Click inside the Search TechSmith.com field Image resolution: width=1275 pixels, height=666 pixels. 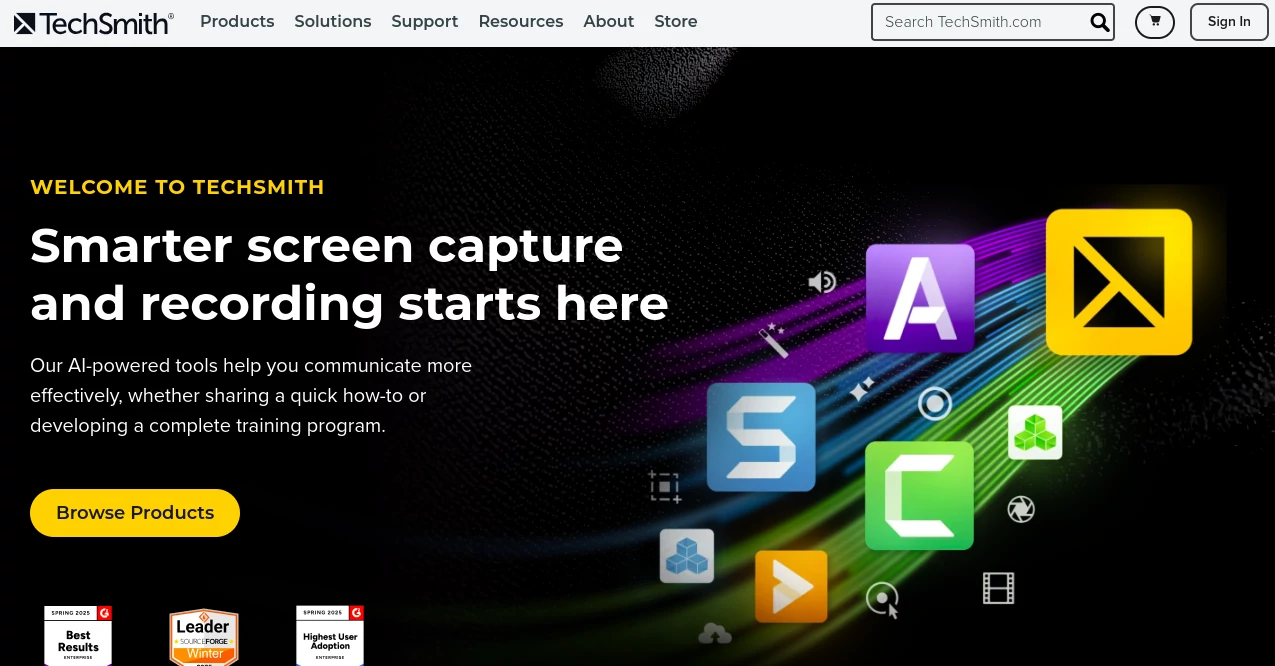pyautogui.click(x=980, y=22)
